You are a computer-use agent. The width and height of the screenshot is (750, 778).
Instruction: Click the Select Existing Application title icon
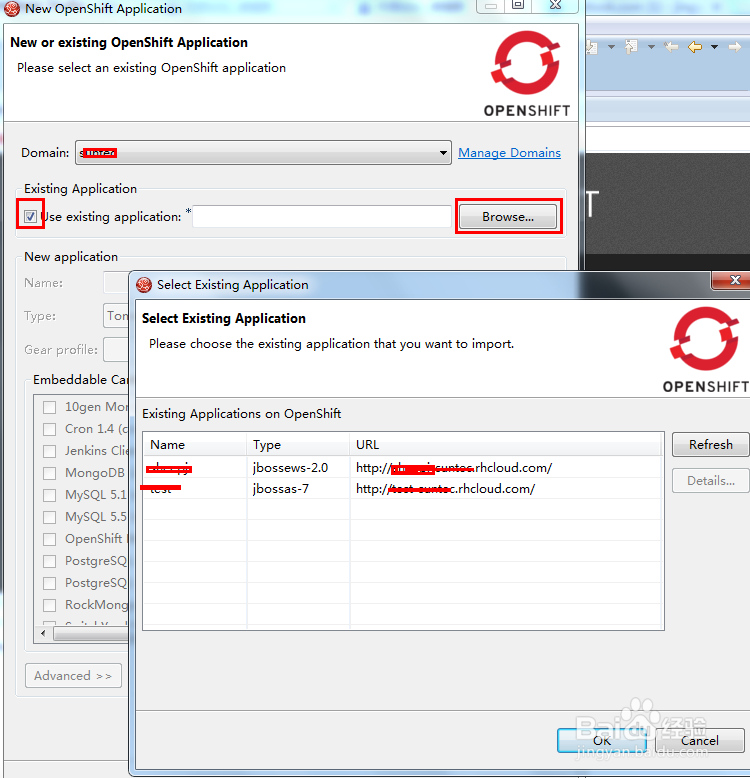(144, 285)
